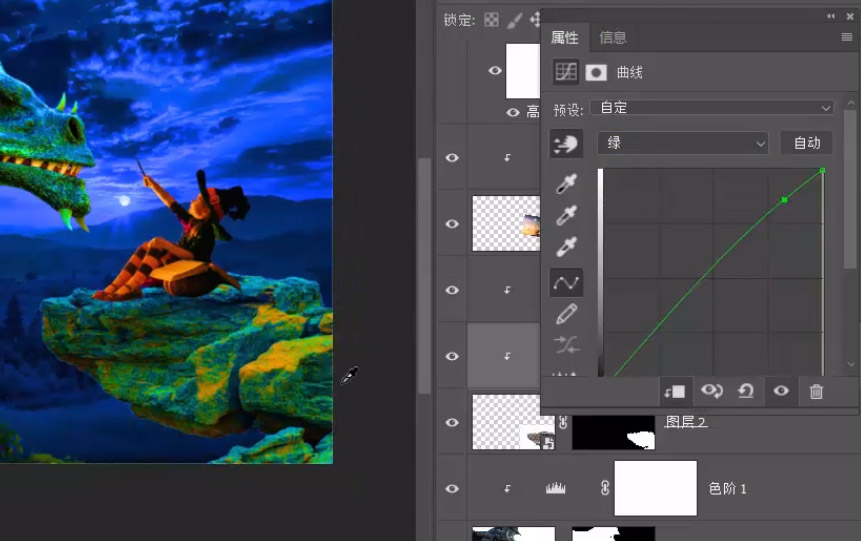Choose the pencil draw curve tool
Image resolution: width=861 pixels, height=541 pixels.
coord(566,314)
